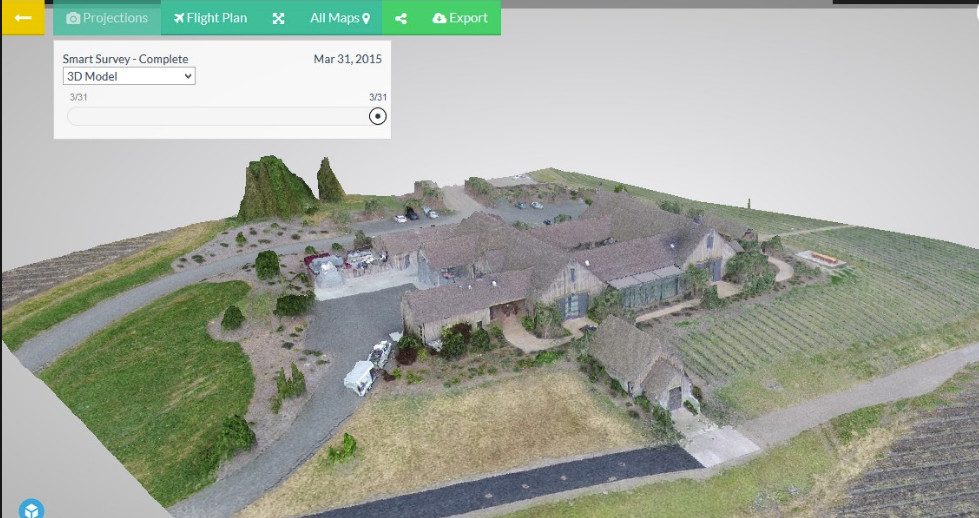Screen dimensions: 979x518
Task: Click the Smart Survey - Complete title
Action: pos(125,59)
